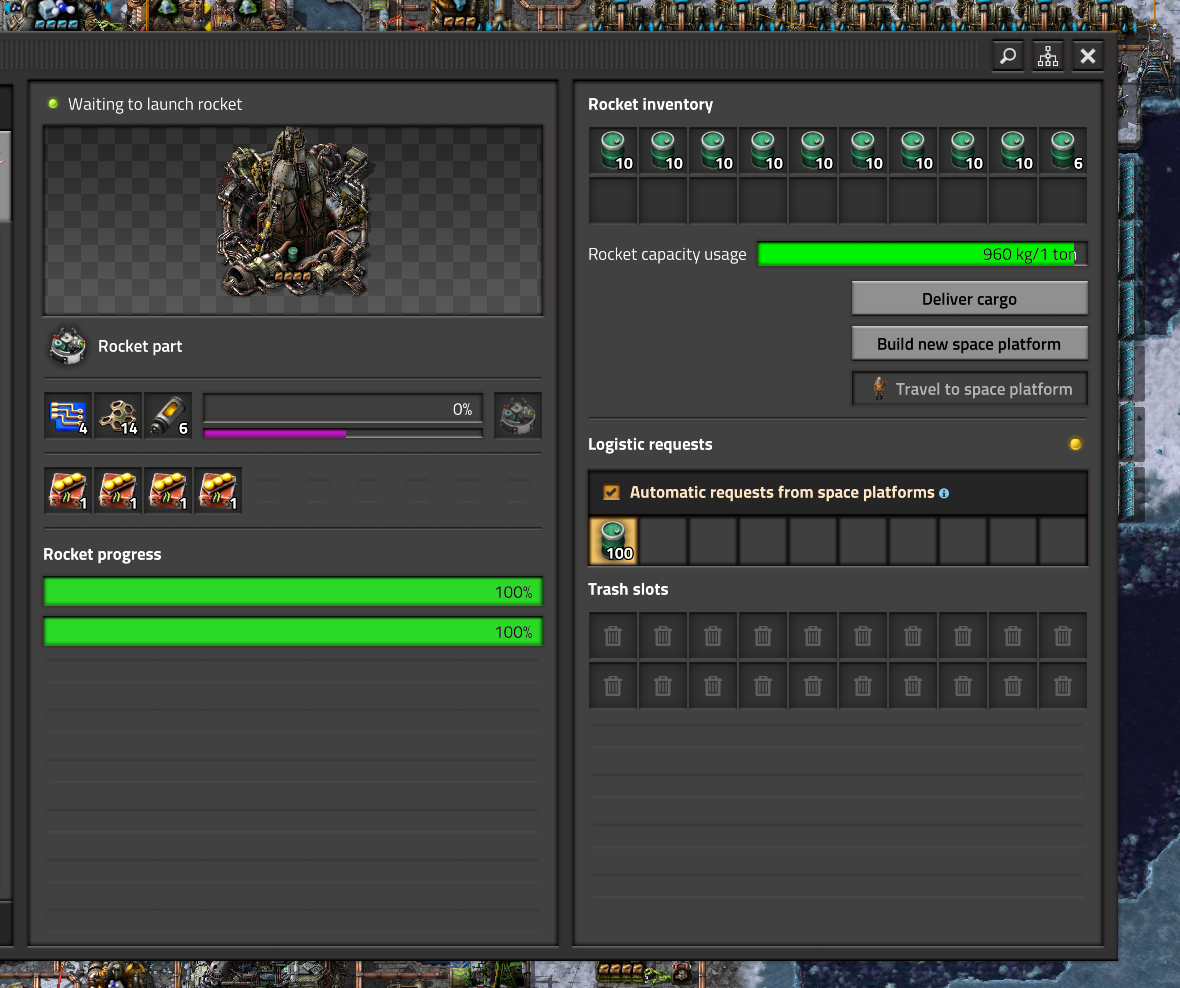Select the barrel logistic request slot showing 100
Image resolution: width=1180 pixels, height=988 pixels.
(613, 541)
